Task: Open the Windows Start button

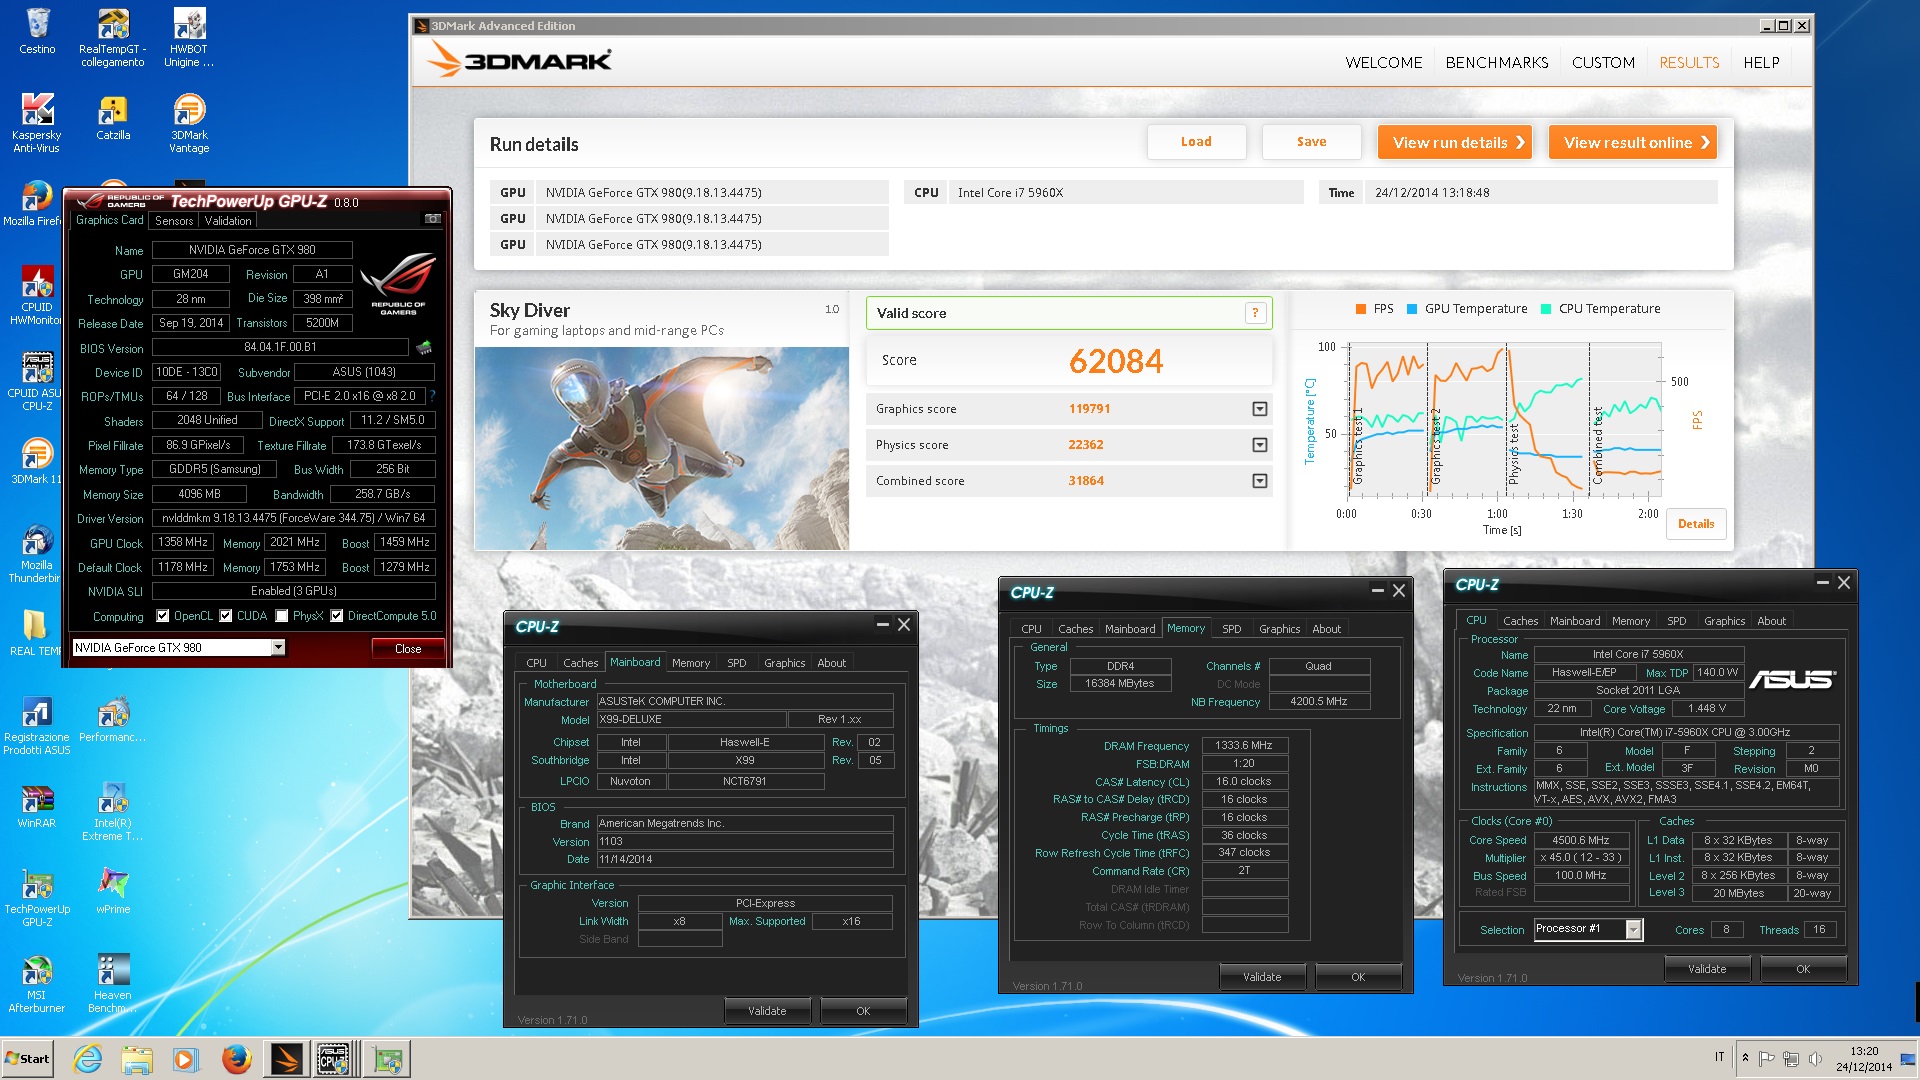Action: click(27, 1059)
